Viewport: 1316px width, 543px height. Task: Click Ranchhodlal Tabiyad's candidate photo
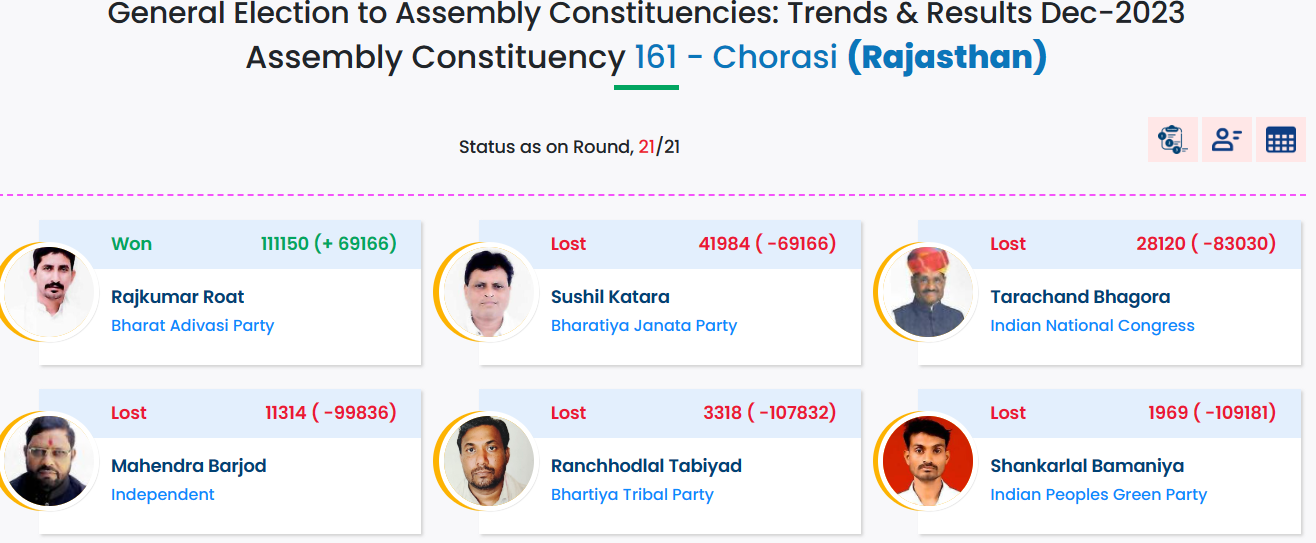[x=488, y=461]
